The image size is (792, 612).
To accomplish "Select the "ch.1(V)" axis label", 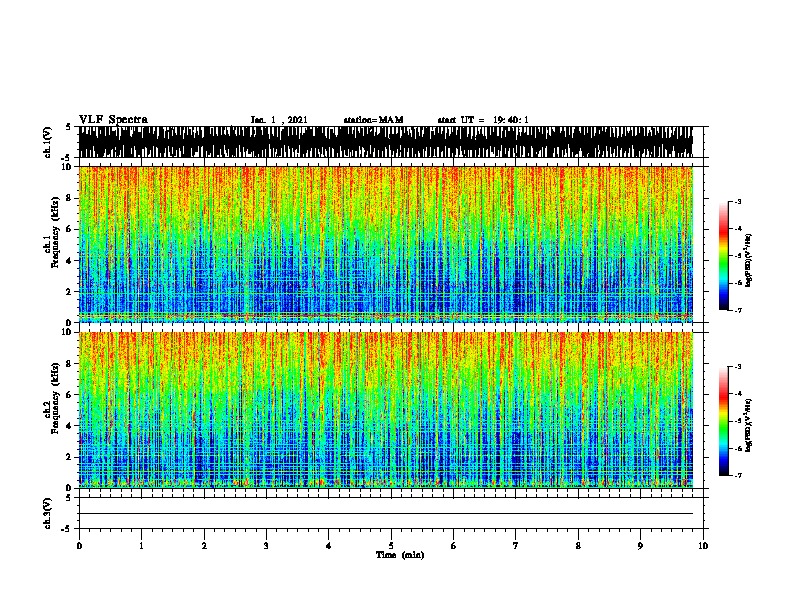I will 48,142.
